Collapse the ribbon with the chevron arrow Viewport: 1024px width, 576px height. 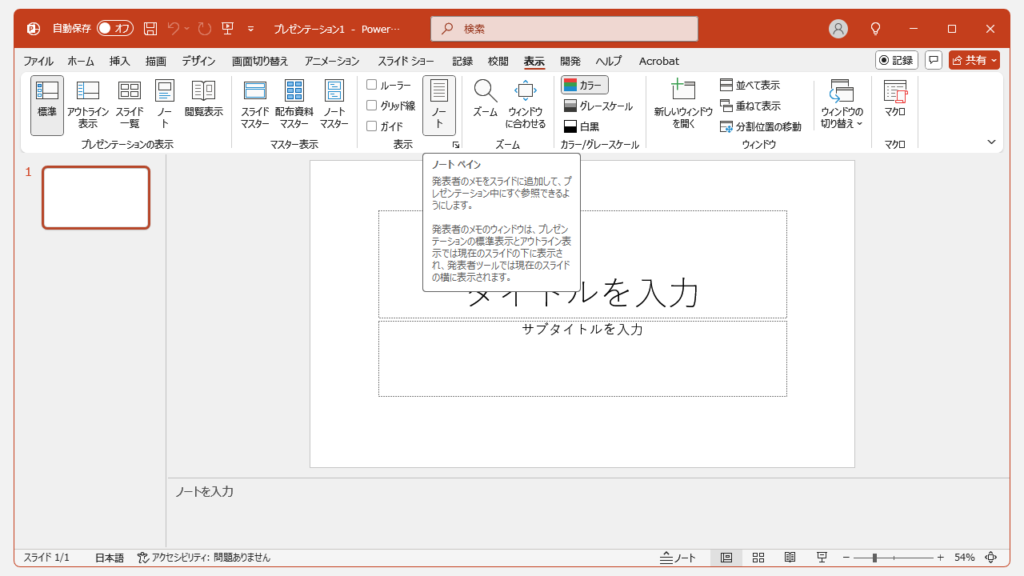coord(992,142)
